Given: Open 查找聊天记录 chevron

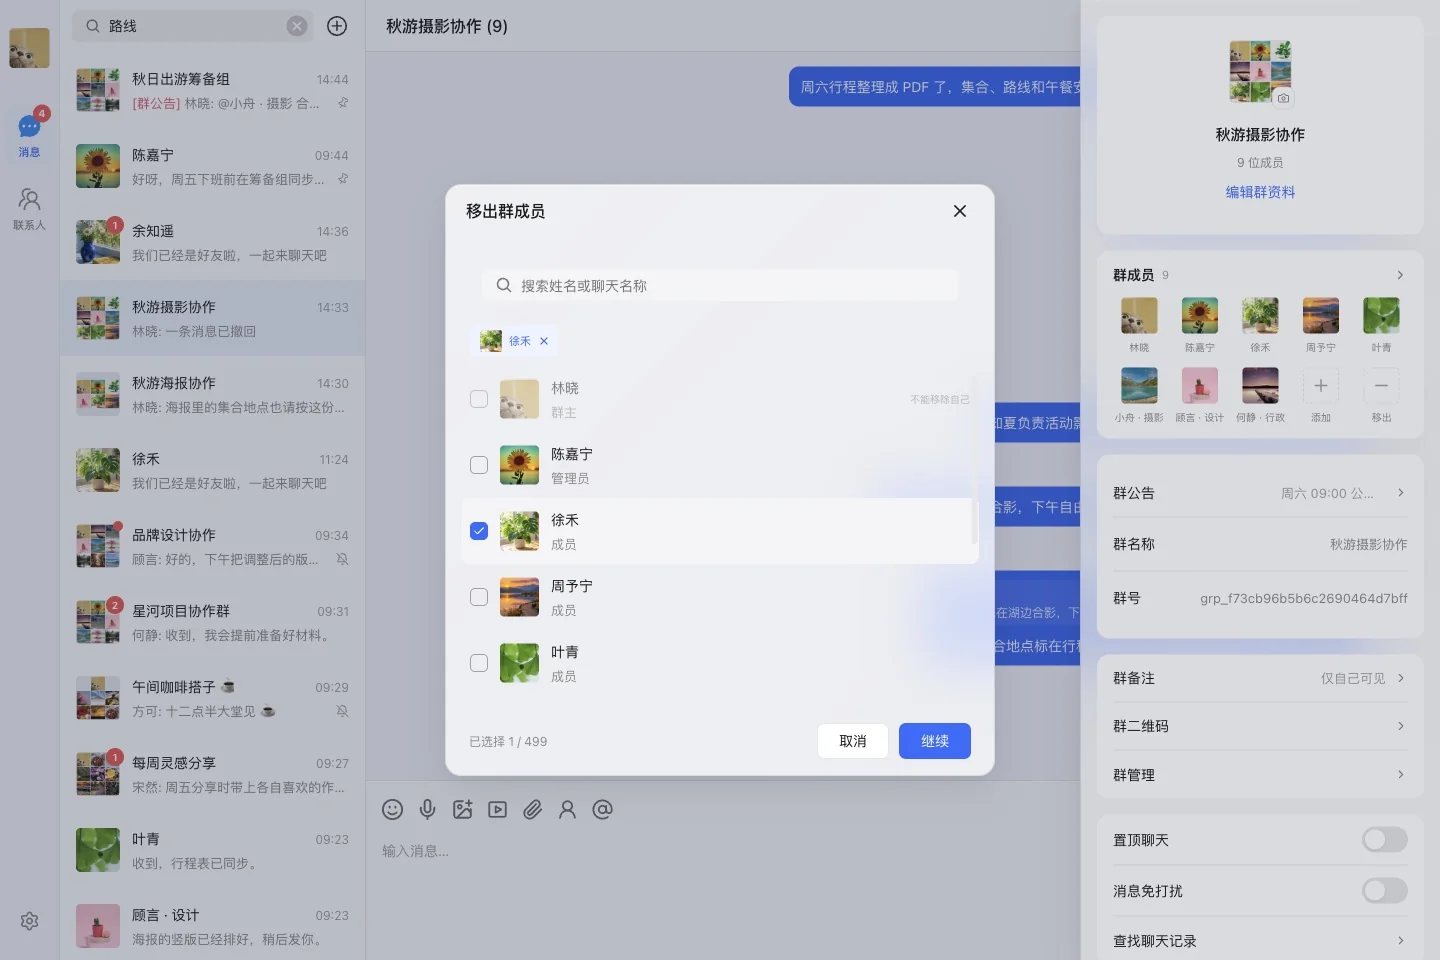Looking at the screenshot, I should (x=1400, y=941).
